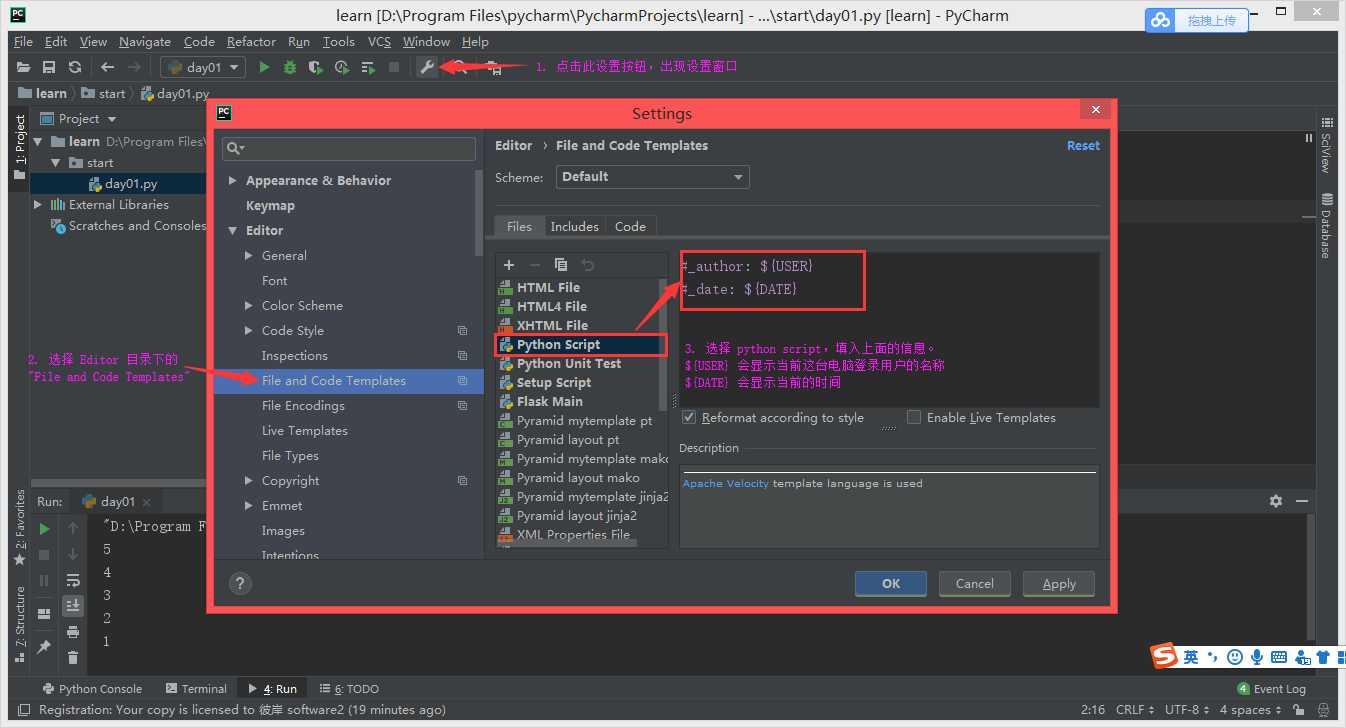Open the Event Log

(1271, 689)
